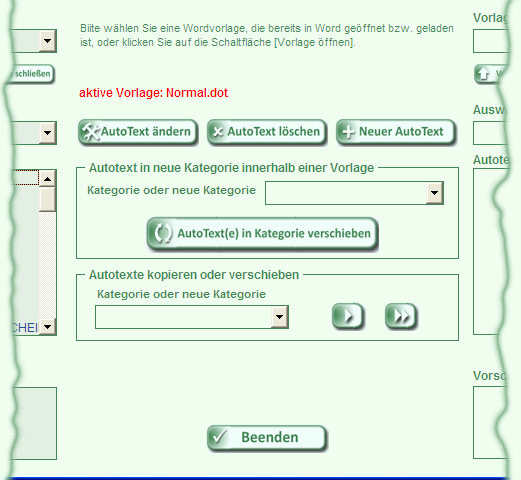The width and height of the screenshot is (521, 480).
Task: Click the checkmark icon on Beenden
Action: [220, 437]
